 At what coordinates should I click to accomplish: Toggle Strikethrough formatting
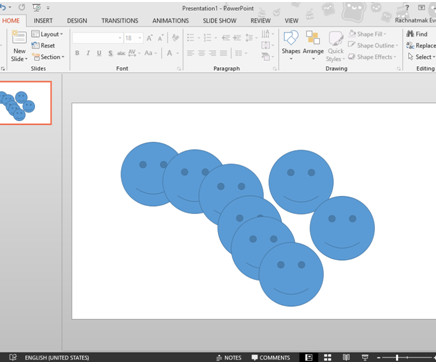[x=121, y=53]
